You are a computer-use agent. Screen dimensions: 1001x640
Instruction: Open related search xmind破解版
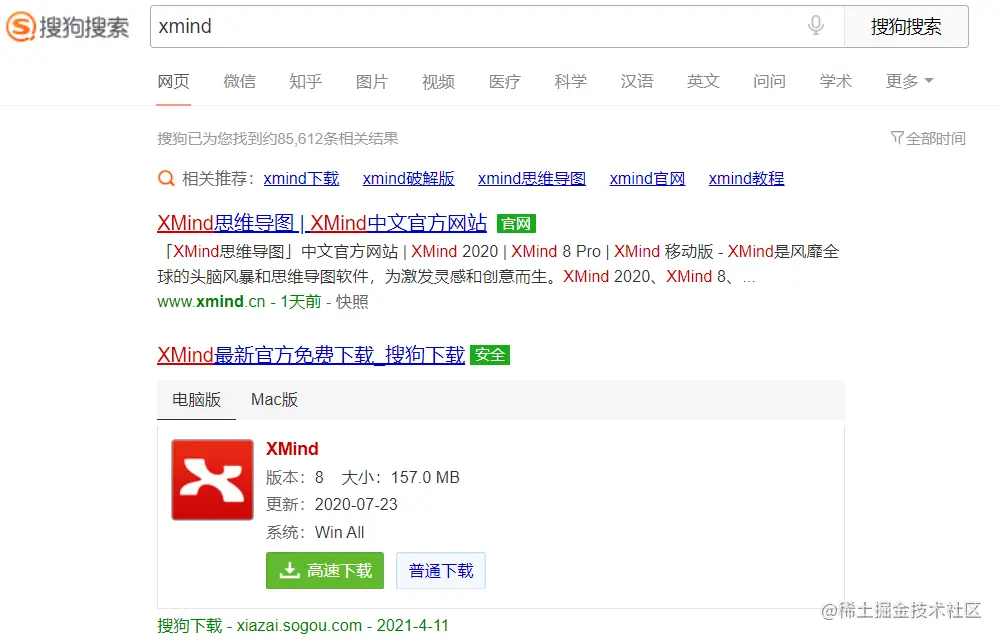(409, 179)
